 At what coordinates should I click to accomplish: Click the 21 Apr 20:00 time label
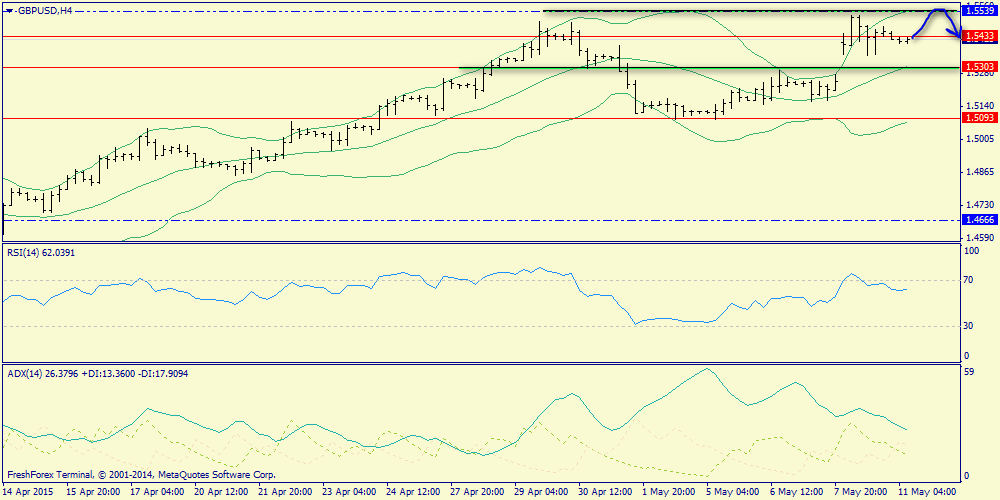coord(286,492)
